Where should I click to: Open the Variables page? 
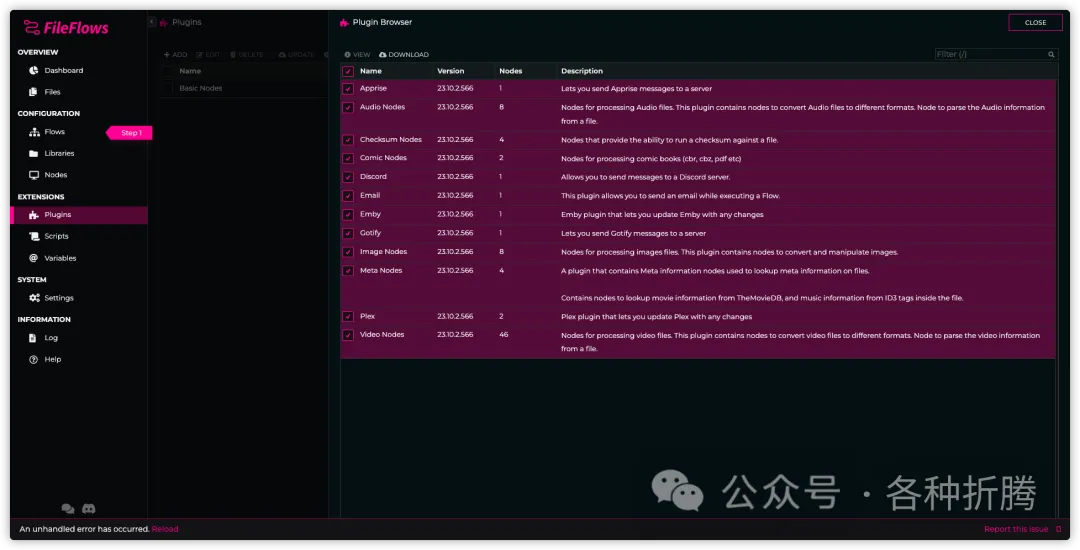pyautogui.click(x=60, y=258)
